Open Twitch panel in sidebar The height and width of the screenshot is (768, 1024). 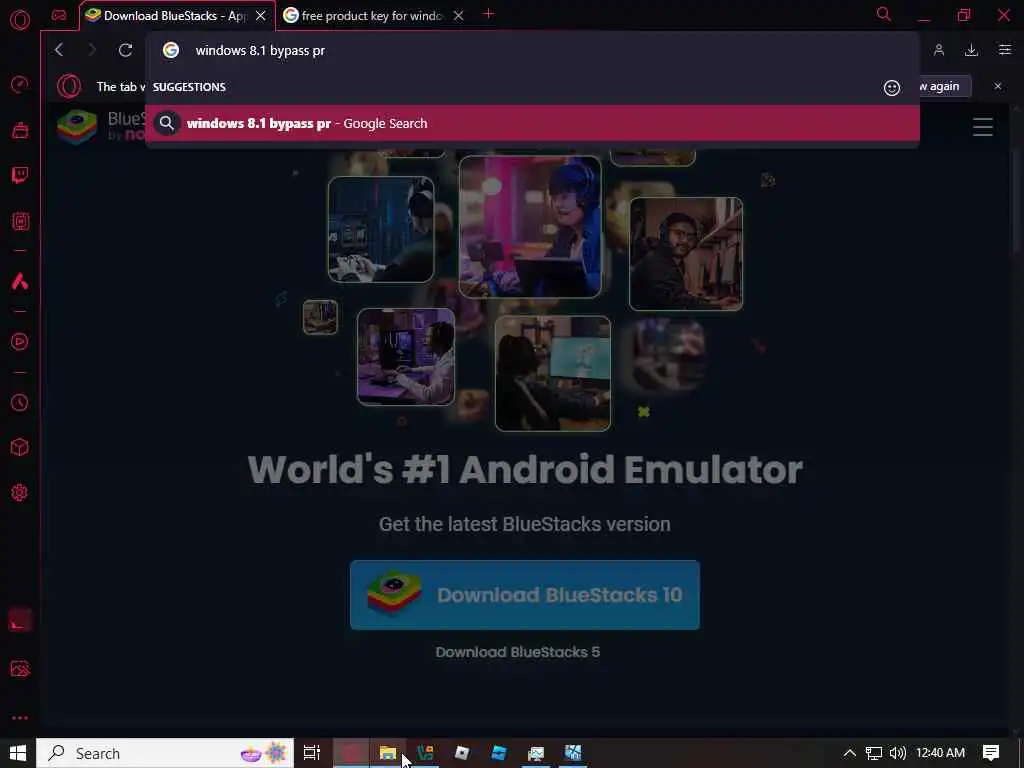click(20, 175)
